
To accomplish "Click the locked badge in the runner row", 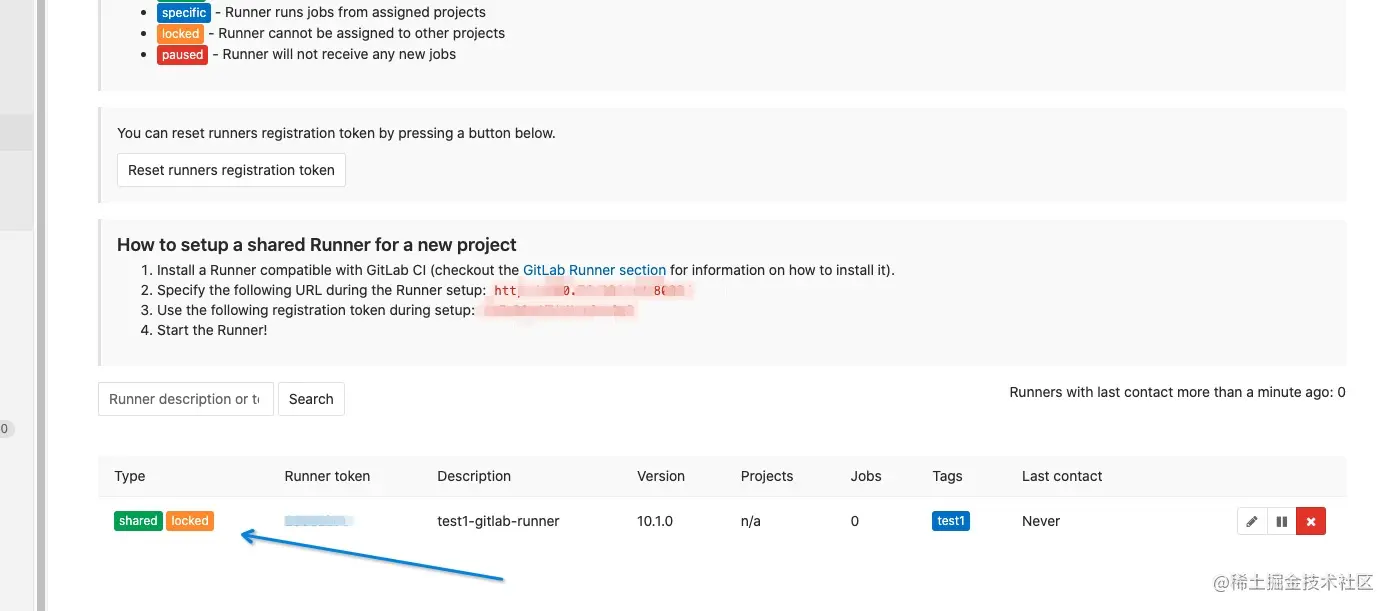I will 190,521.
